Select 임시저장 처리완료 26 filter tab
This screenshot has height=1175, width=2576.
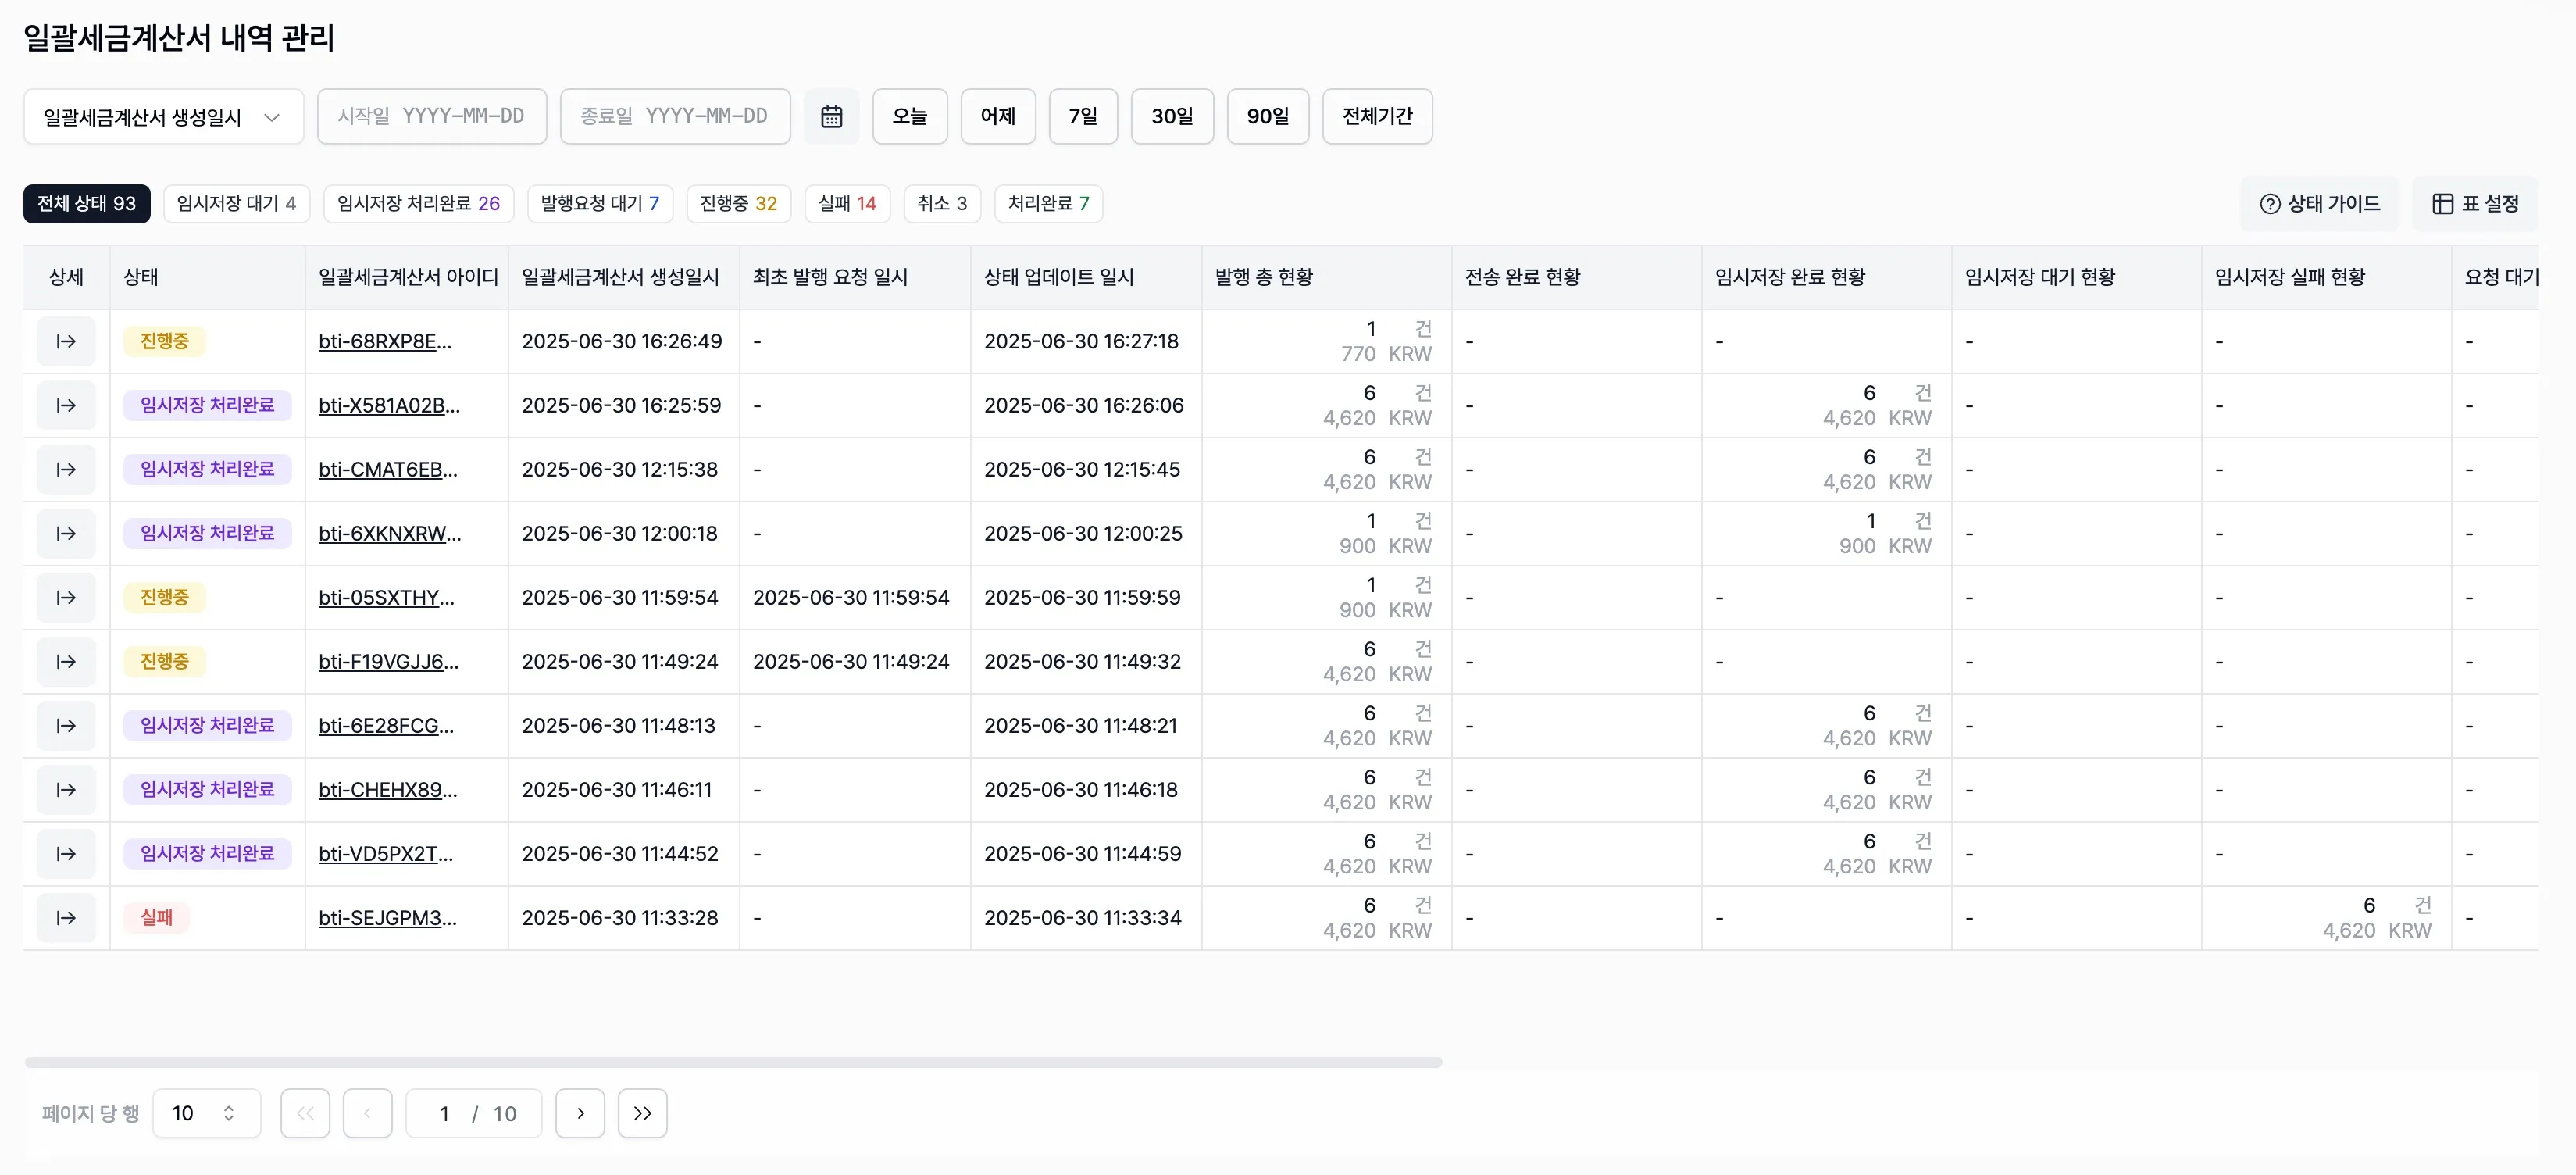coord(418,203)
